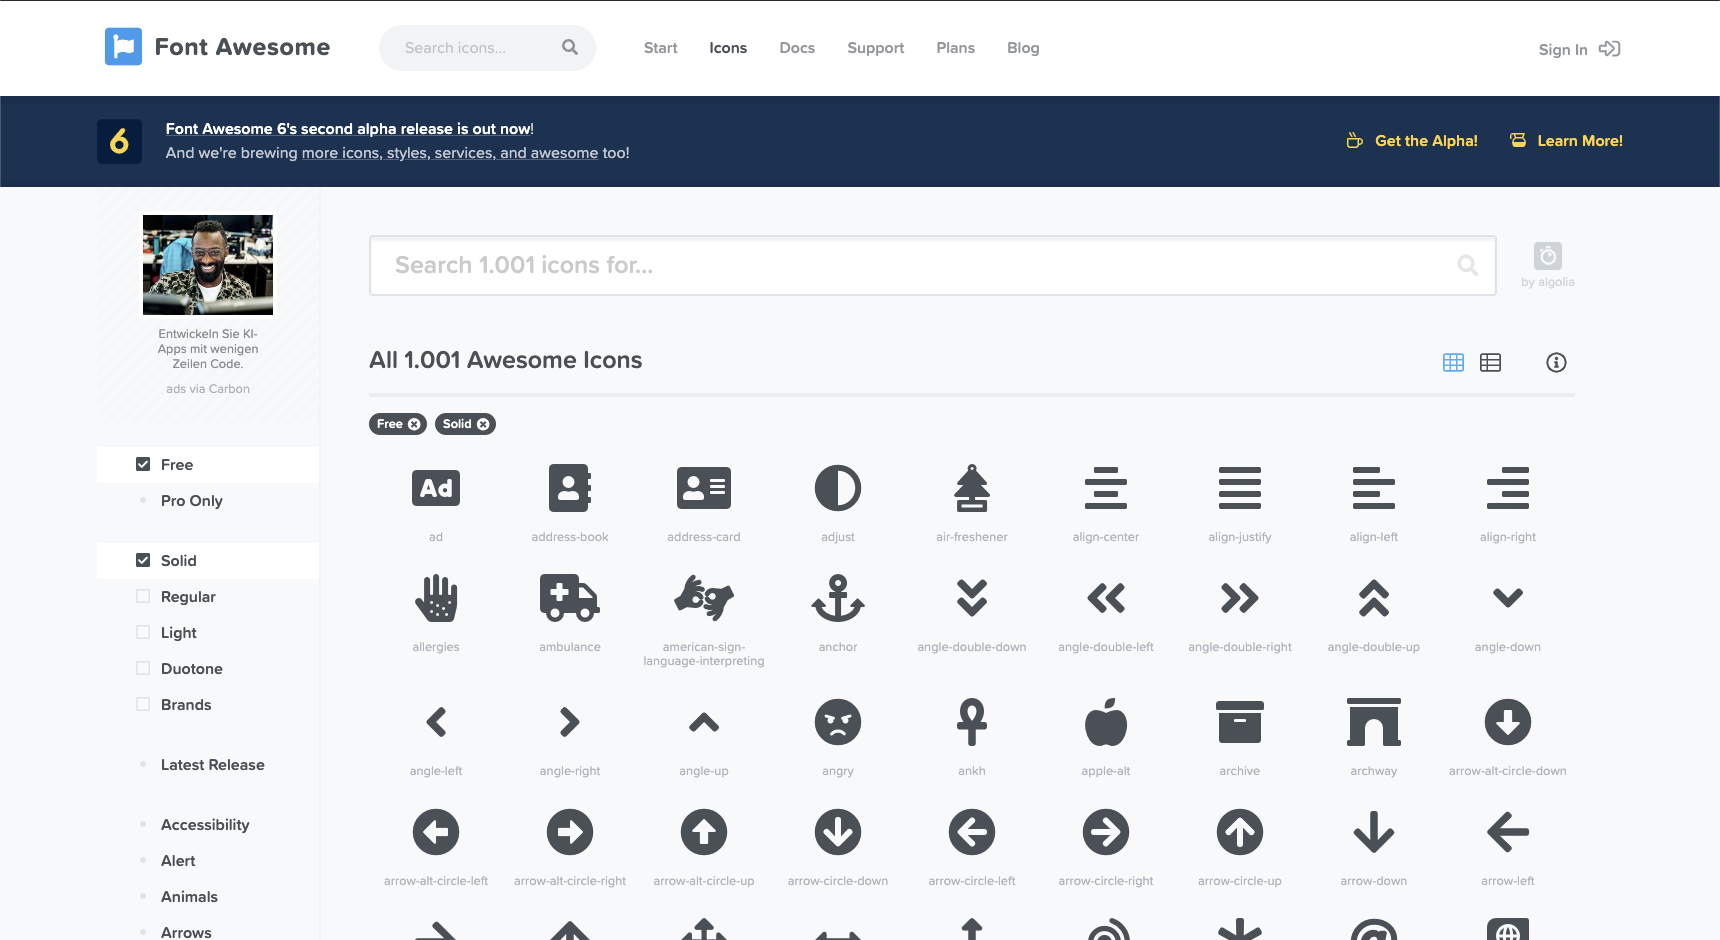Screen dimensions: 1720x940
Task: Select the angle-double-right icon
Action: (1240, 598)
